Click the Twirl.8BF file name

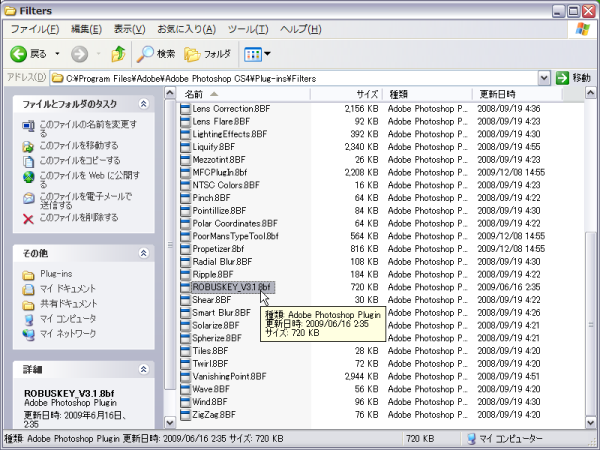pyautogui.click(x=210, y=364)
